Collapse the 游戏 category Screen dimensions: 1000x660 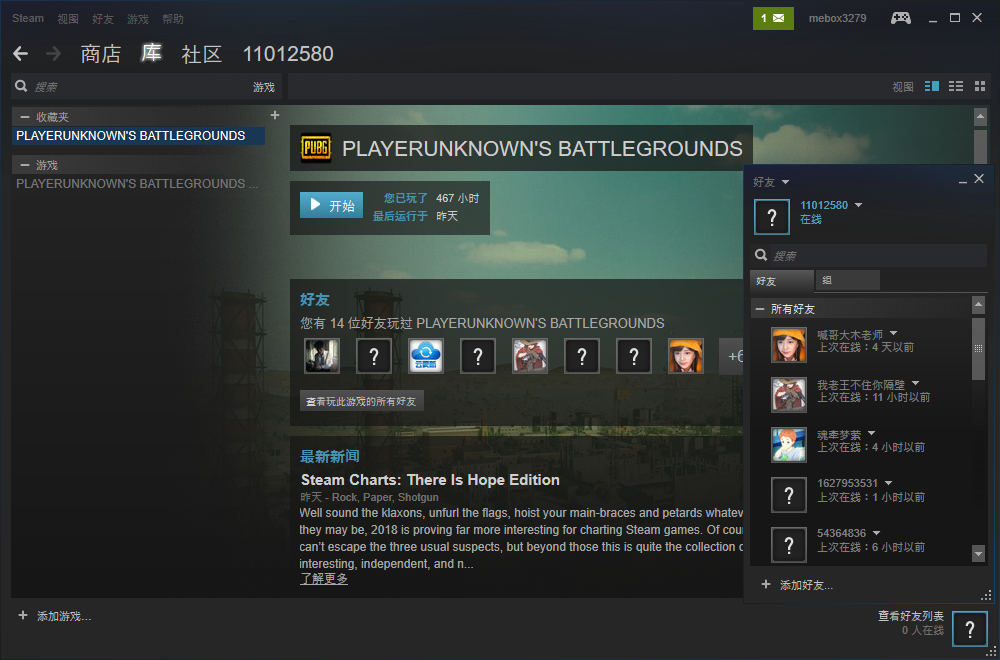pyautogui.click(x=25, y=165)
